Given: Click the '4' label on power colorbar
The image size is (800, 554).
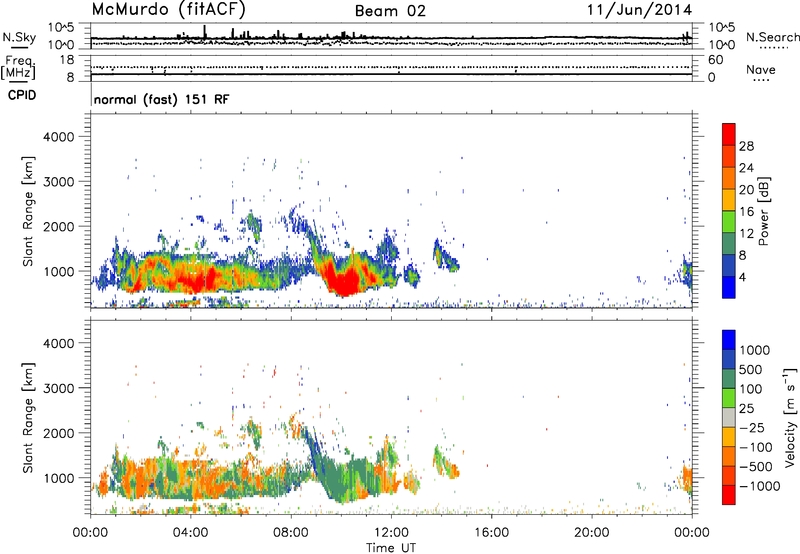Looking at the screenshot, I should 742,277.
